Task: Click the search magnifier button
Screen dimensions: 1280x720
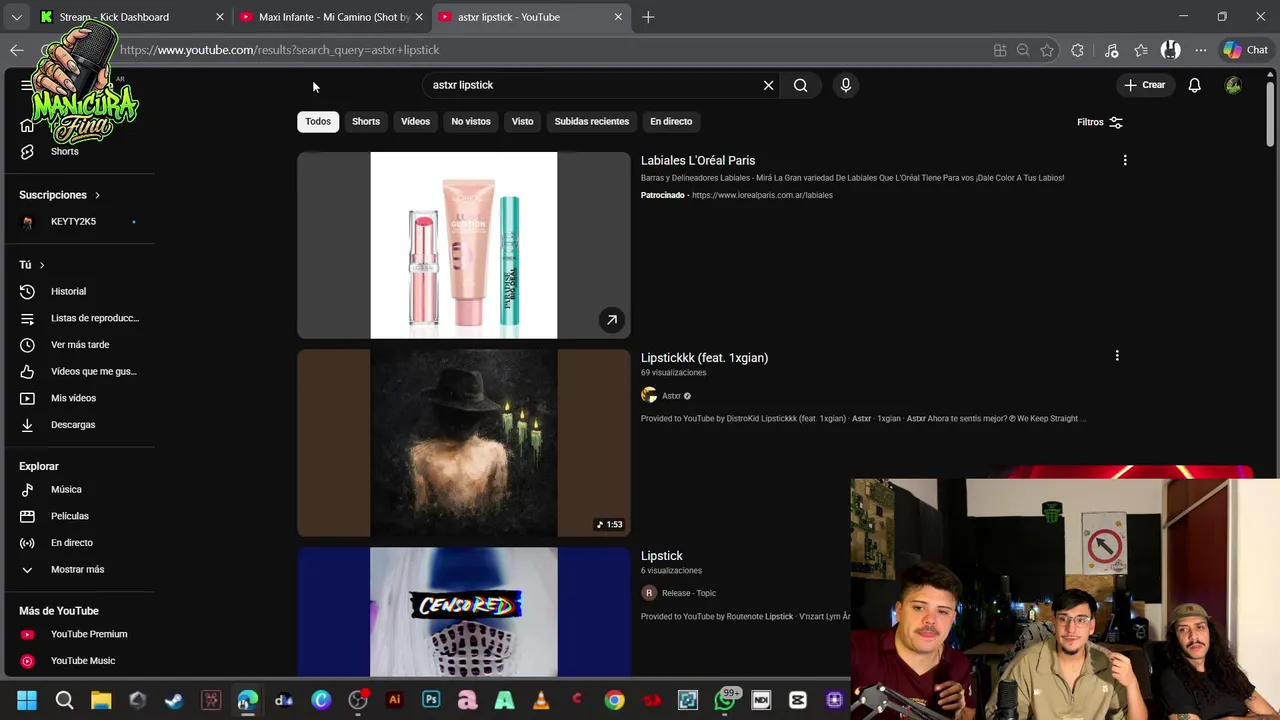Action: click(x=800, y=85)
